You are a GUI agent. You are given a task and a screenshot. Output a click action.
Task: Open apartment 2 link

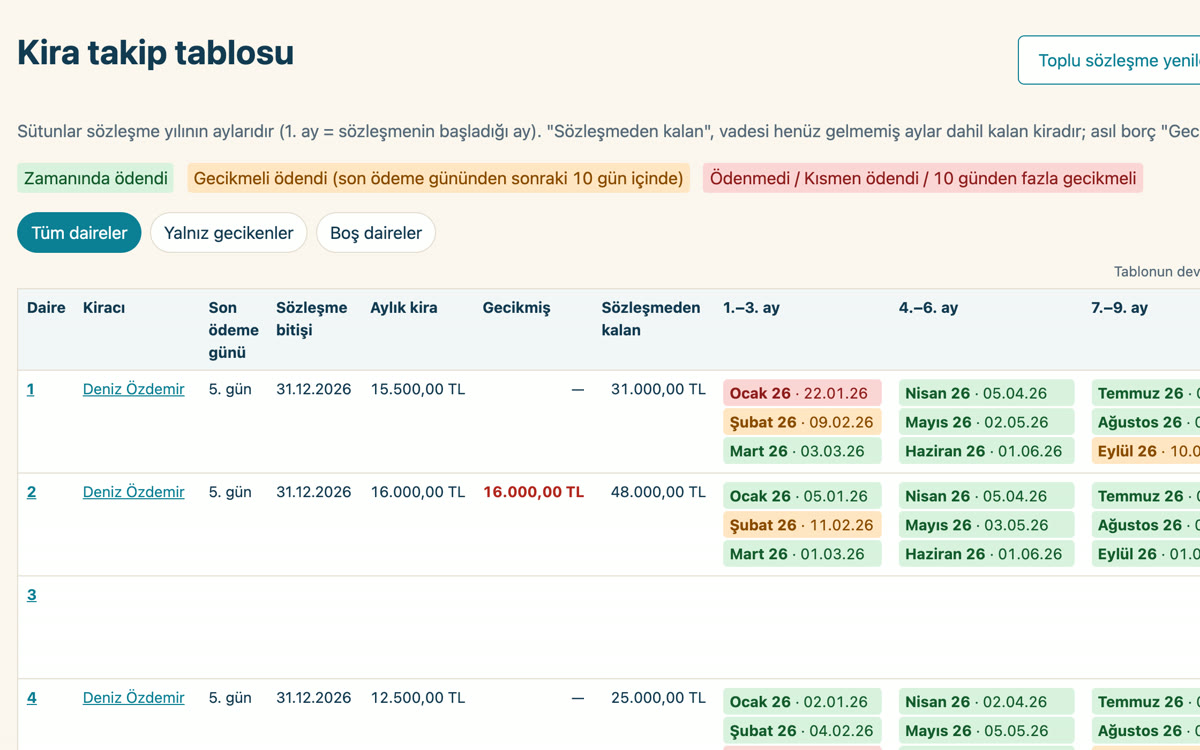click(31, 492)
